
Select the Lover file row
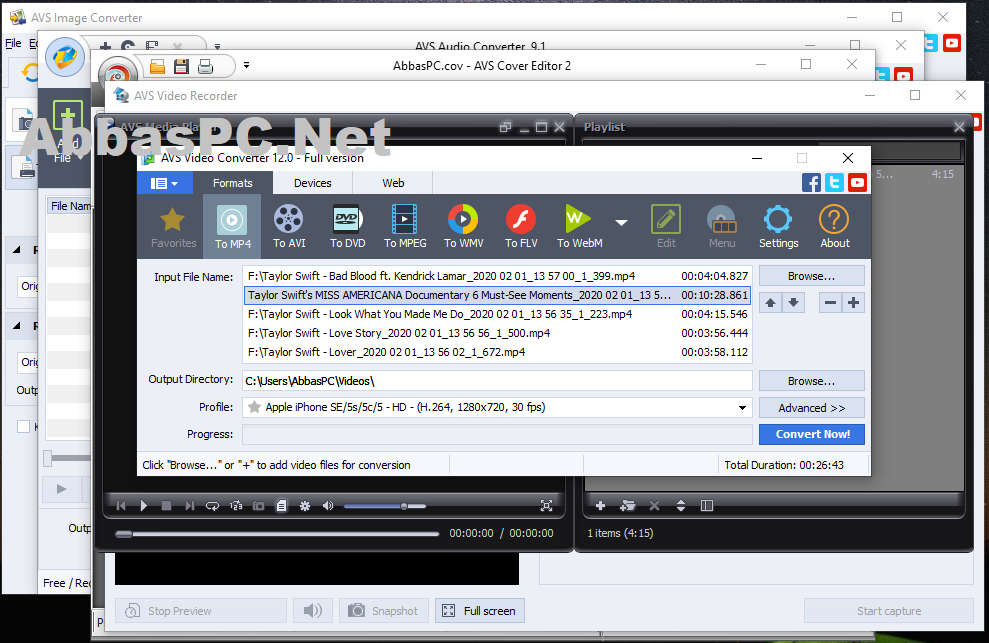pyautogui.click(x=497, y=351)
